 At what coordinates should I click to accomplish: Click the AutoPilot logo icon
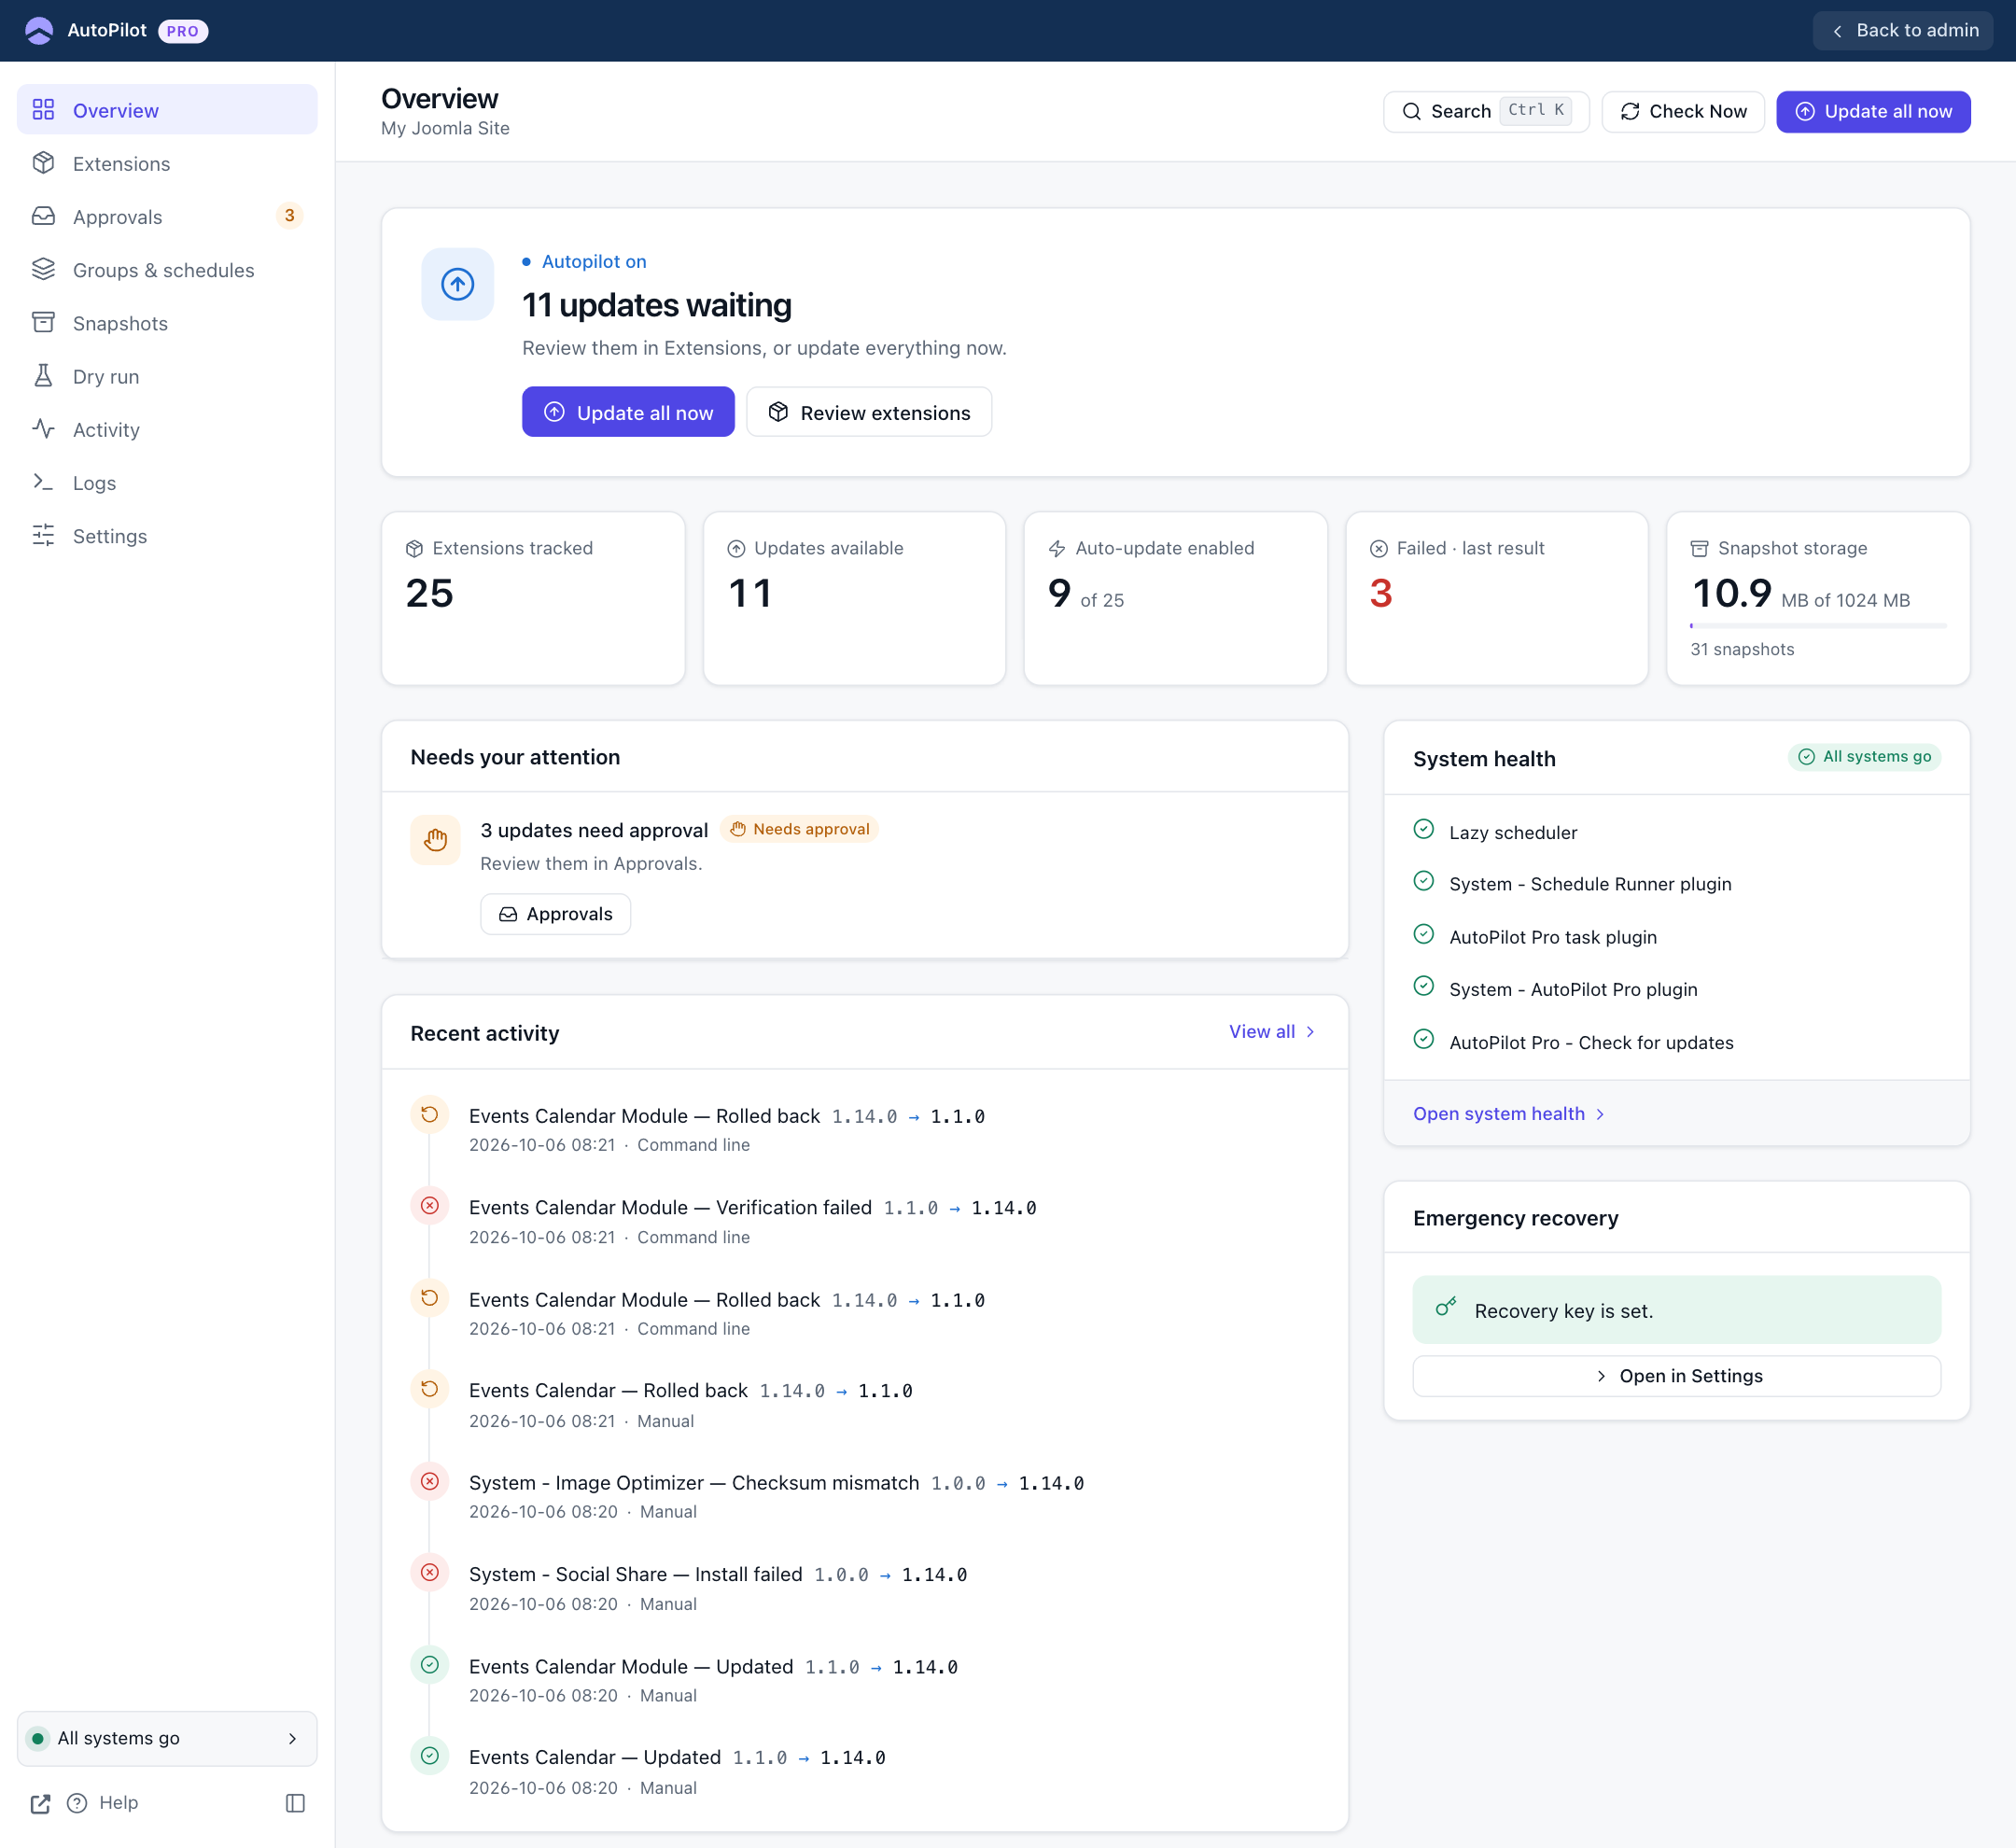pos(39,30)
